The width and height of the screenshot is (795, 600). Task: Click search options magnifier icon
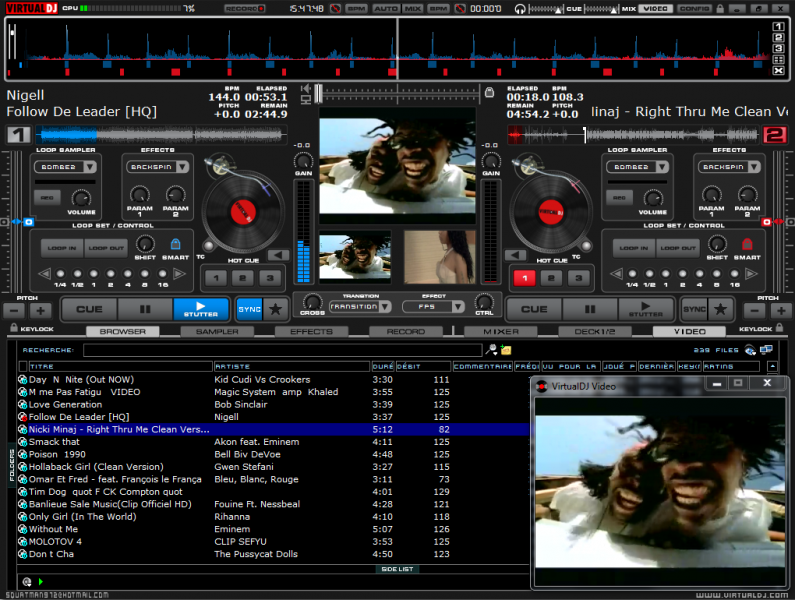click(x=491, y=349)
